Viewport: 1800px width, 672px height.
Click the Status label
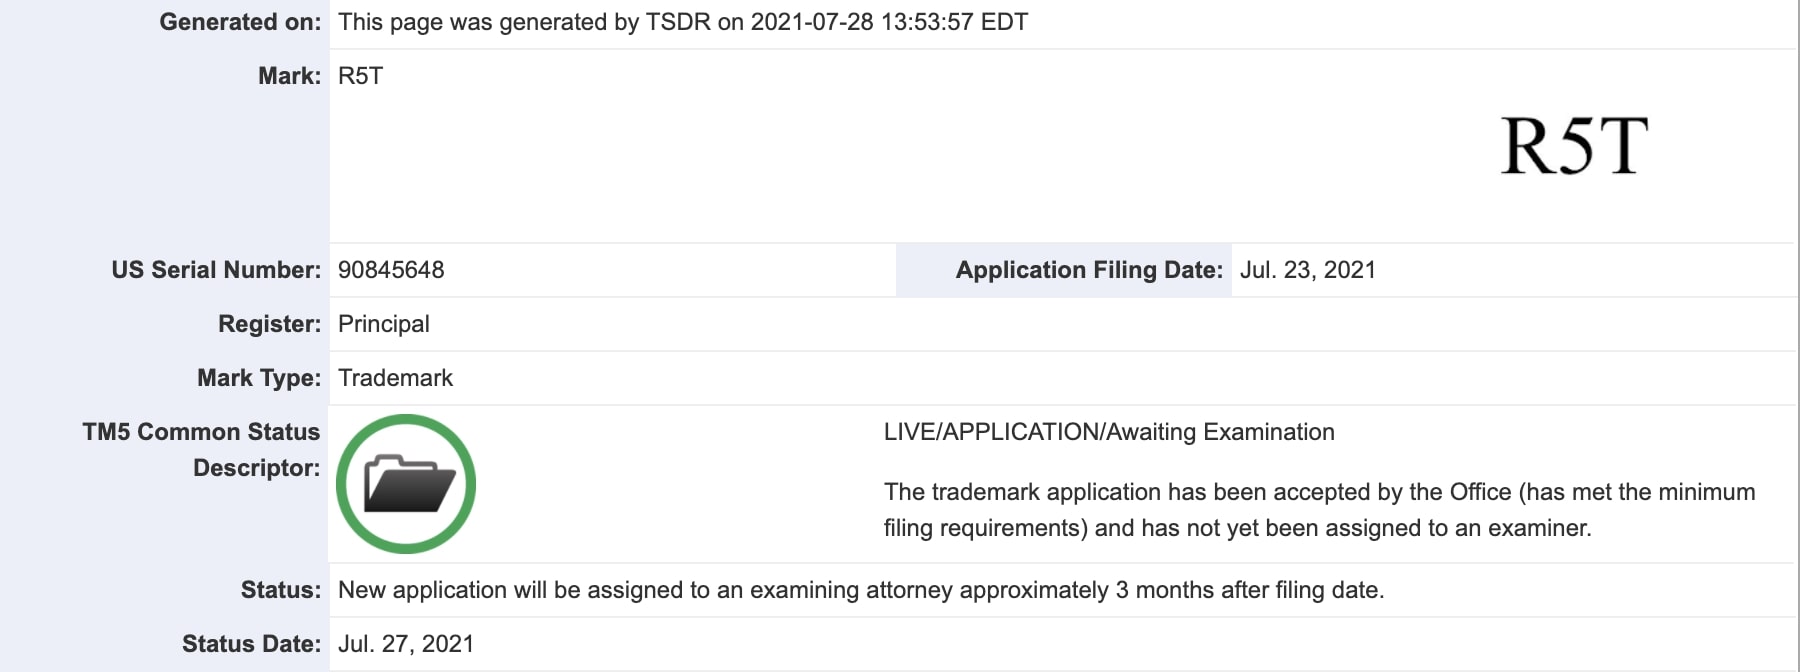tap(281, 590)
